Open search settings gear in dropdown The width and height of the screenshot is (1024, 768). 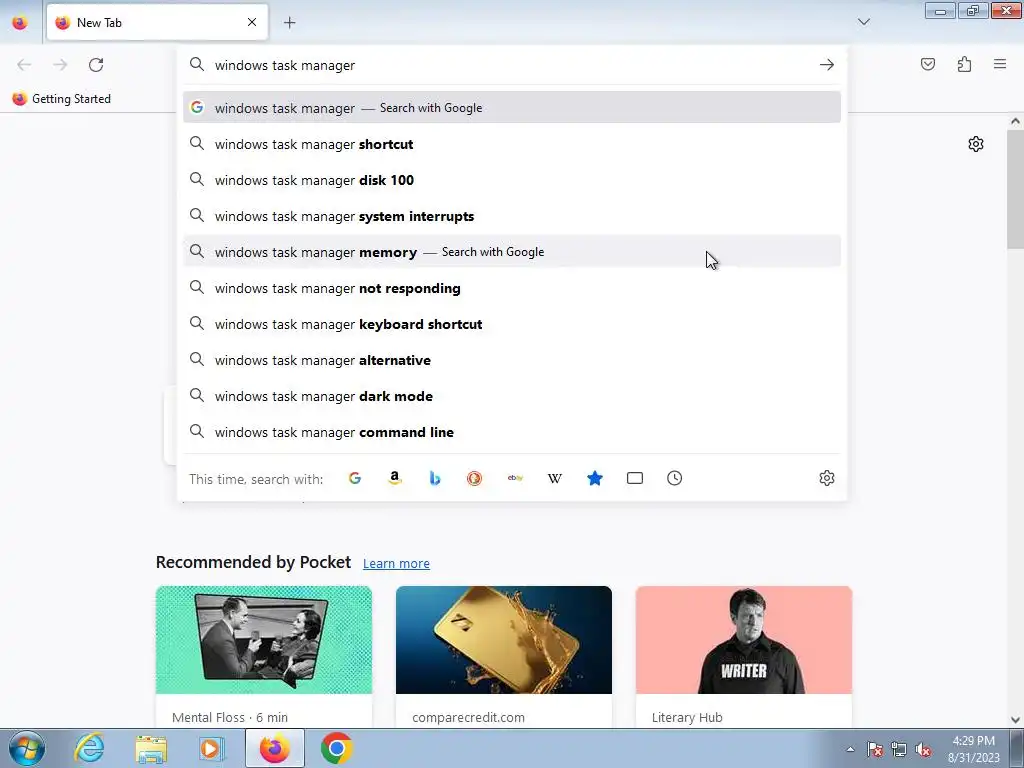tap(827, 478)
